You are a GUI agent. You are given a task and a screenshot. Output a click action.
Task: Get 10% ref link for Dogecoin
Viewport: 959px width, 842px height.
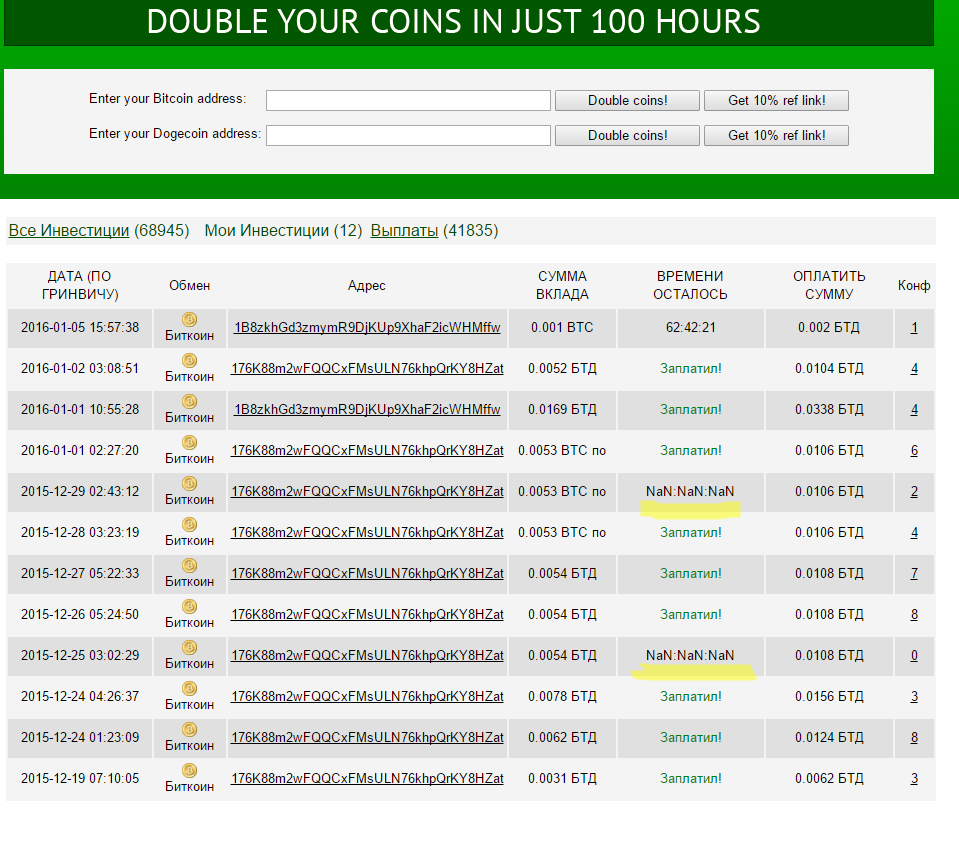click(776, 135)
